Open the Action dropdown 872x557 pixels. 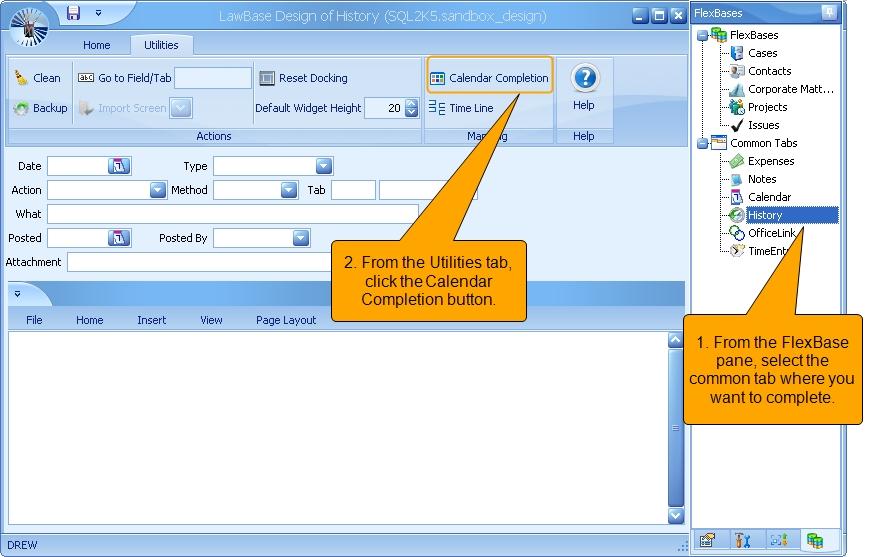[x=158, y=190]
